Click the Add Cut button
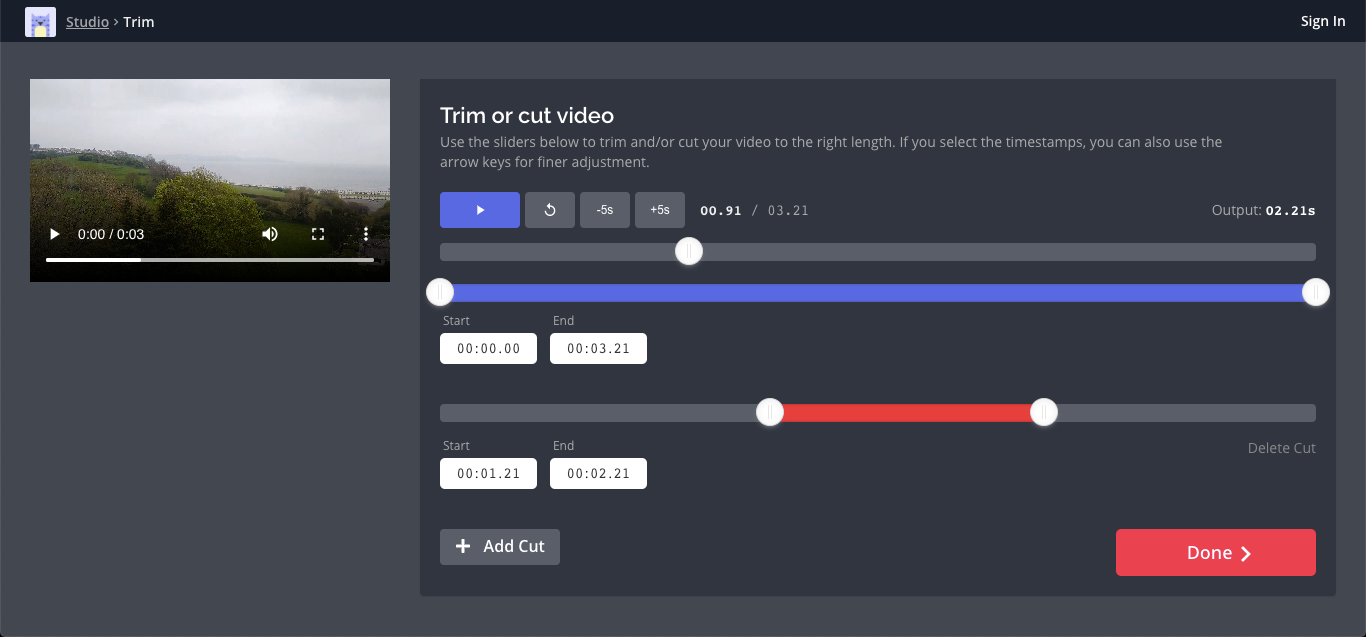This screenshot has width=1366, height=637. pos(500,547)
